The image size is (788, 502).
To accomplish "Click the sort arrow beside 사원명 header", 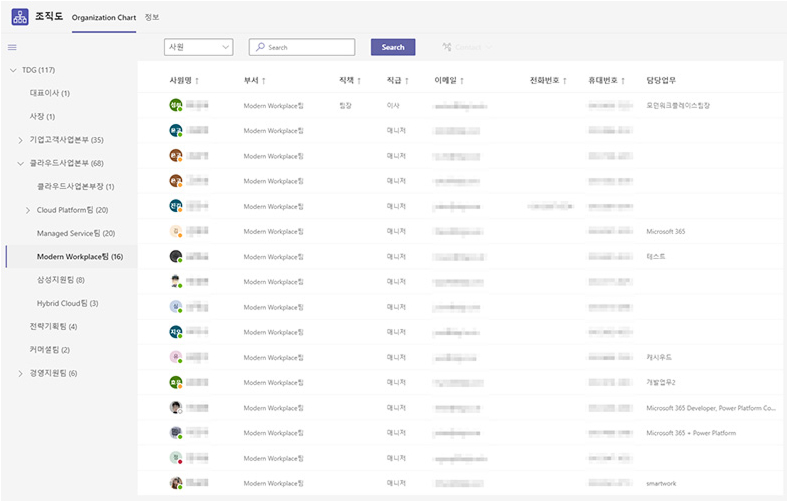I will click(197, 80).
